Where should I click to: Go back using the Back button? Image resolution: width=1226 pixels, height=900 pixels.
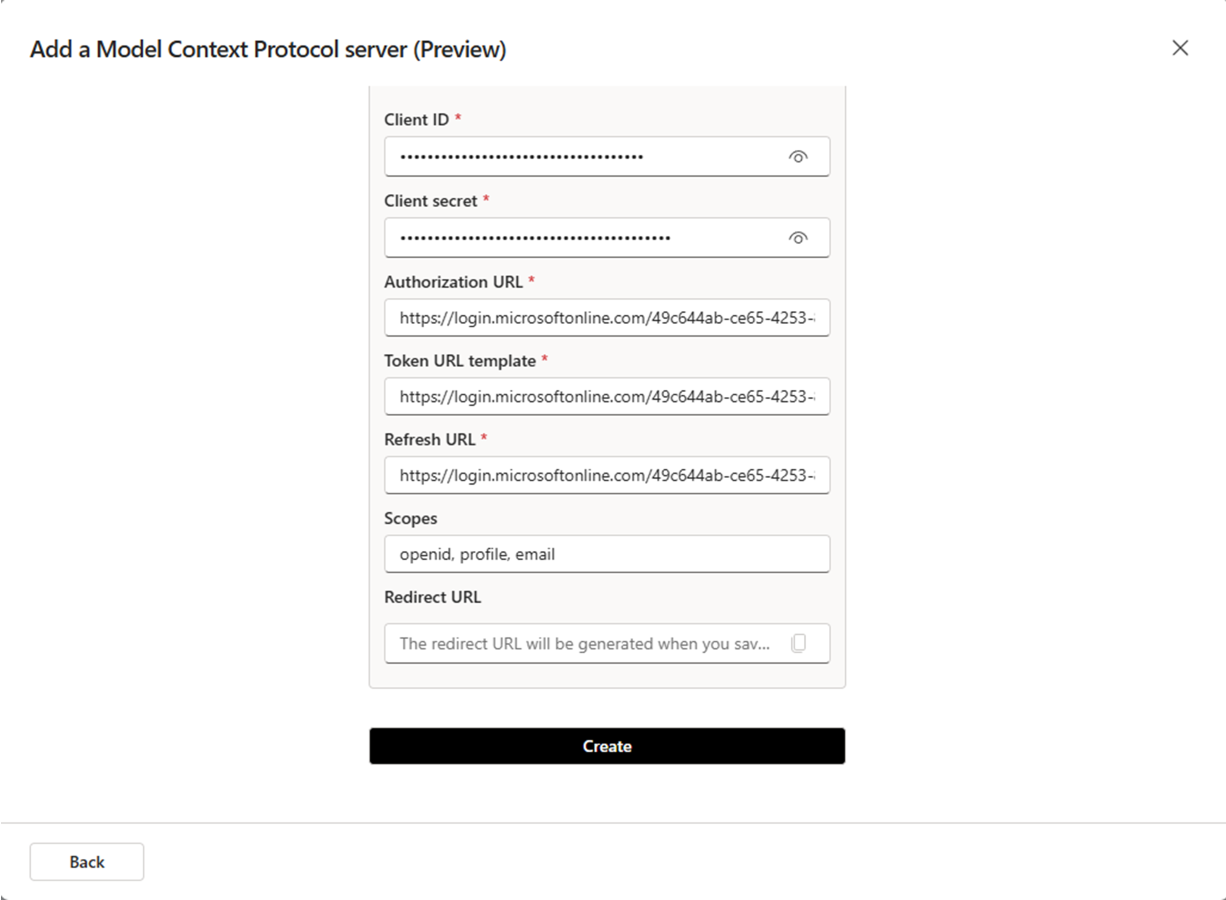click(86, 861)
